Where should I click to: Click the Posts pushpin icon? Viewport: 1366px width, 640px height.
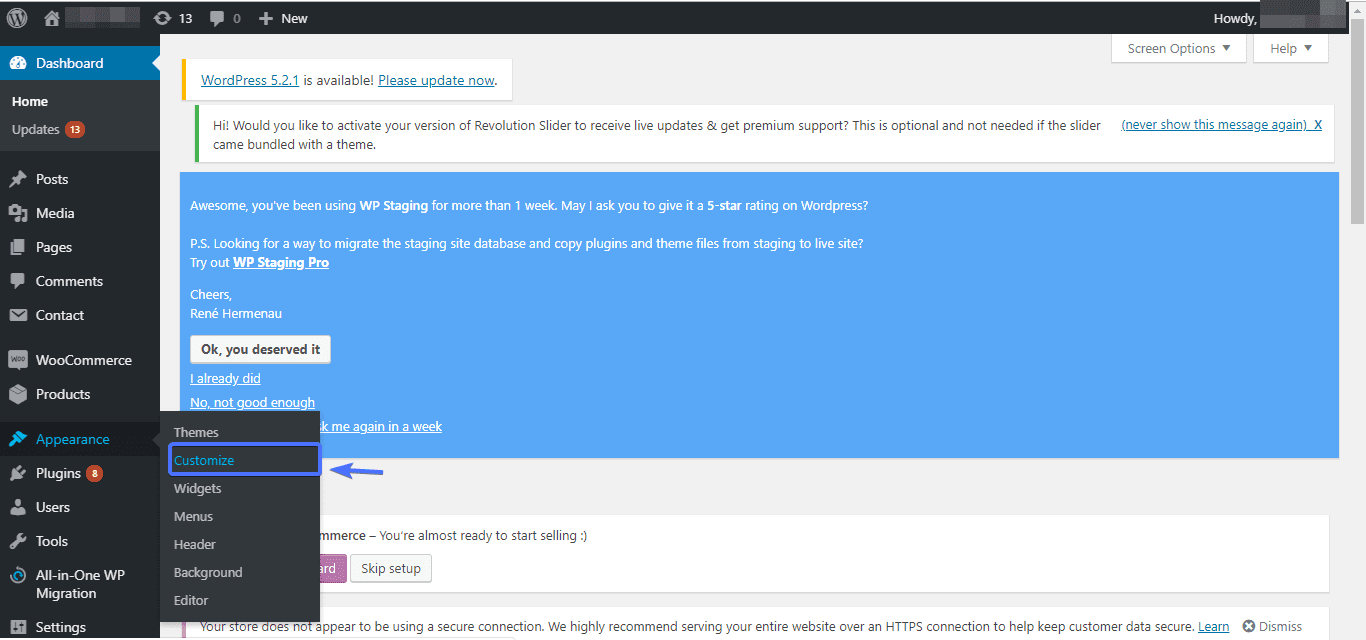point(18,179)
